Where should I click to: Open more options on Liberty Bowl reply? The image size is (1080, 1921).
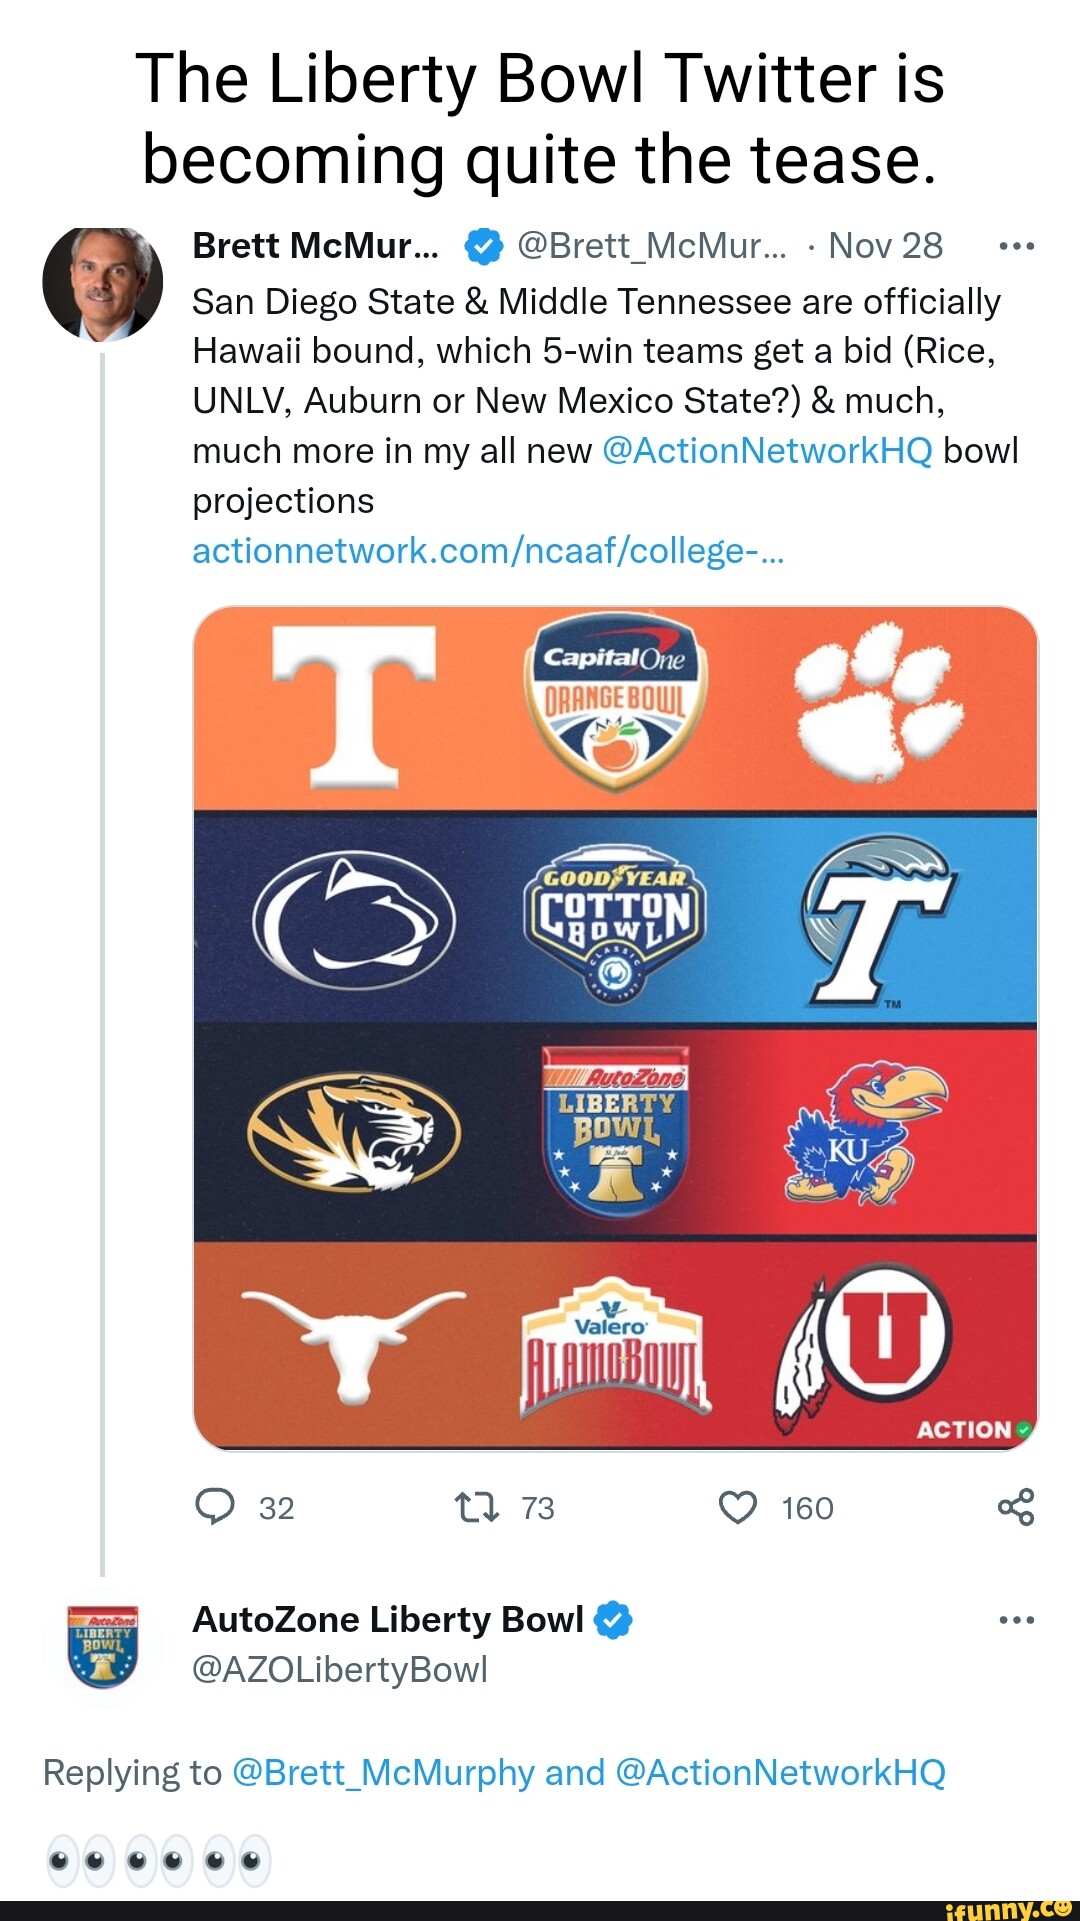tap(1016, 1619)
